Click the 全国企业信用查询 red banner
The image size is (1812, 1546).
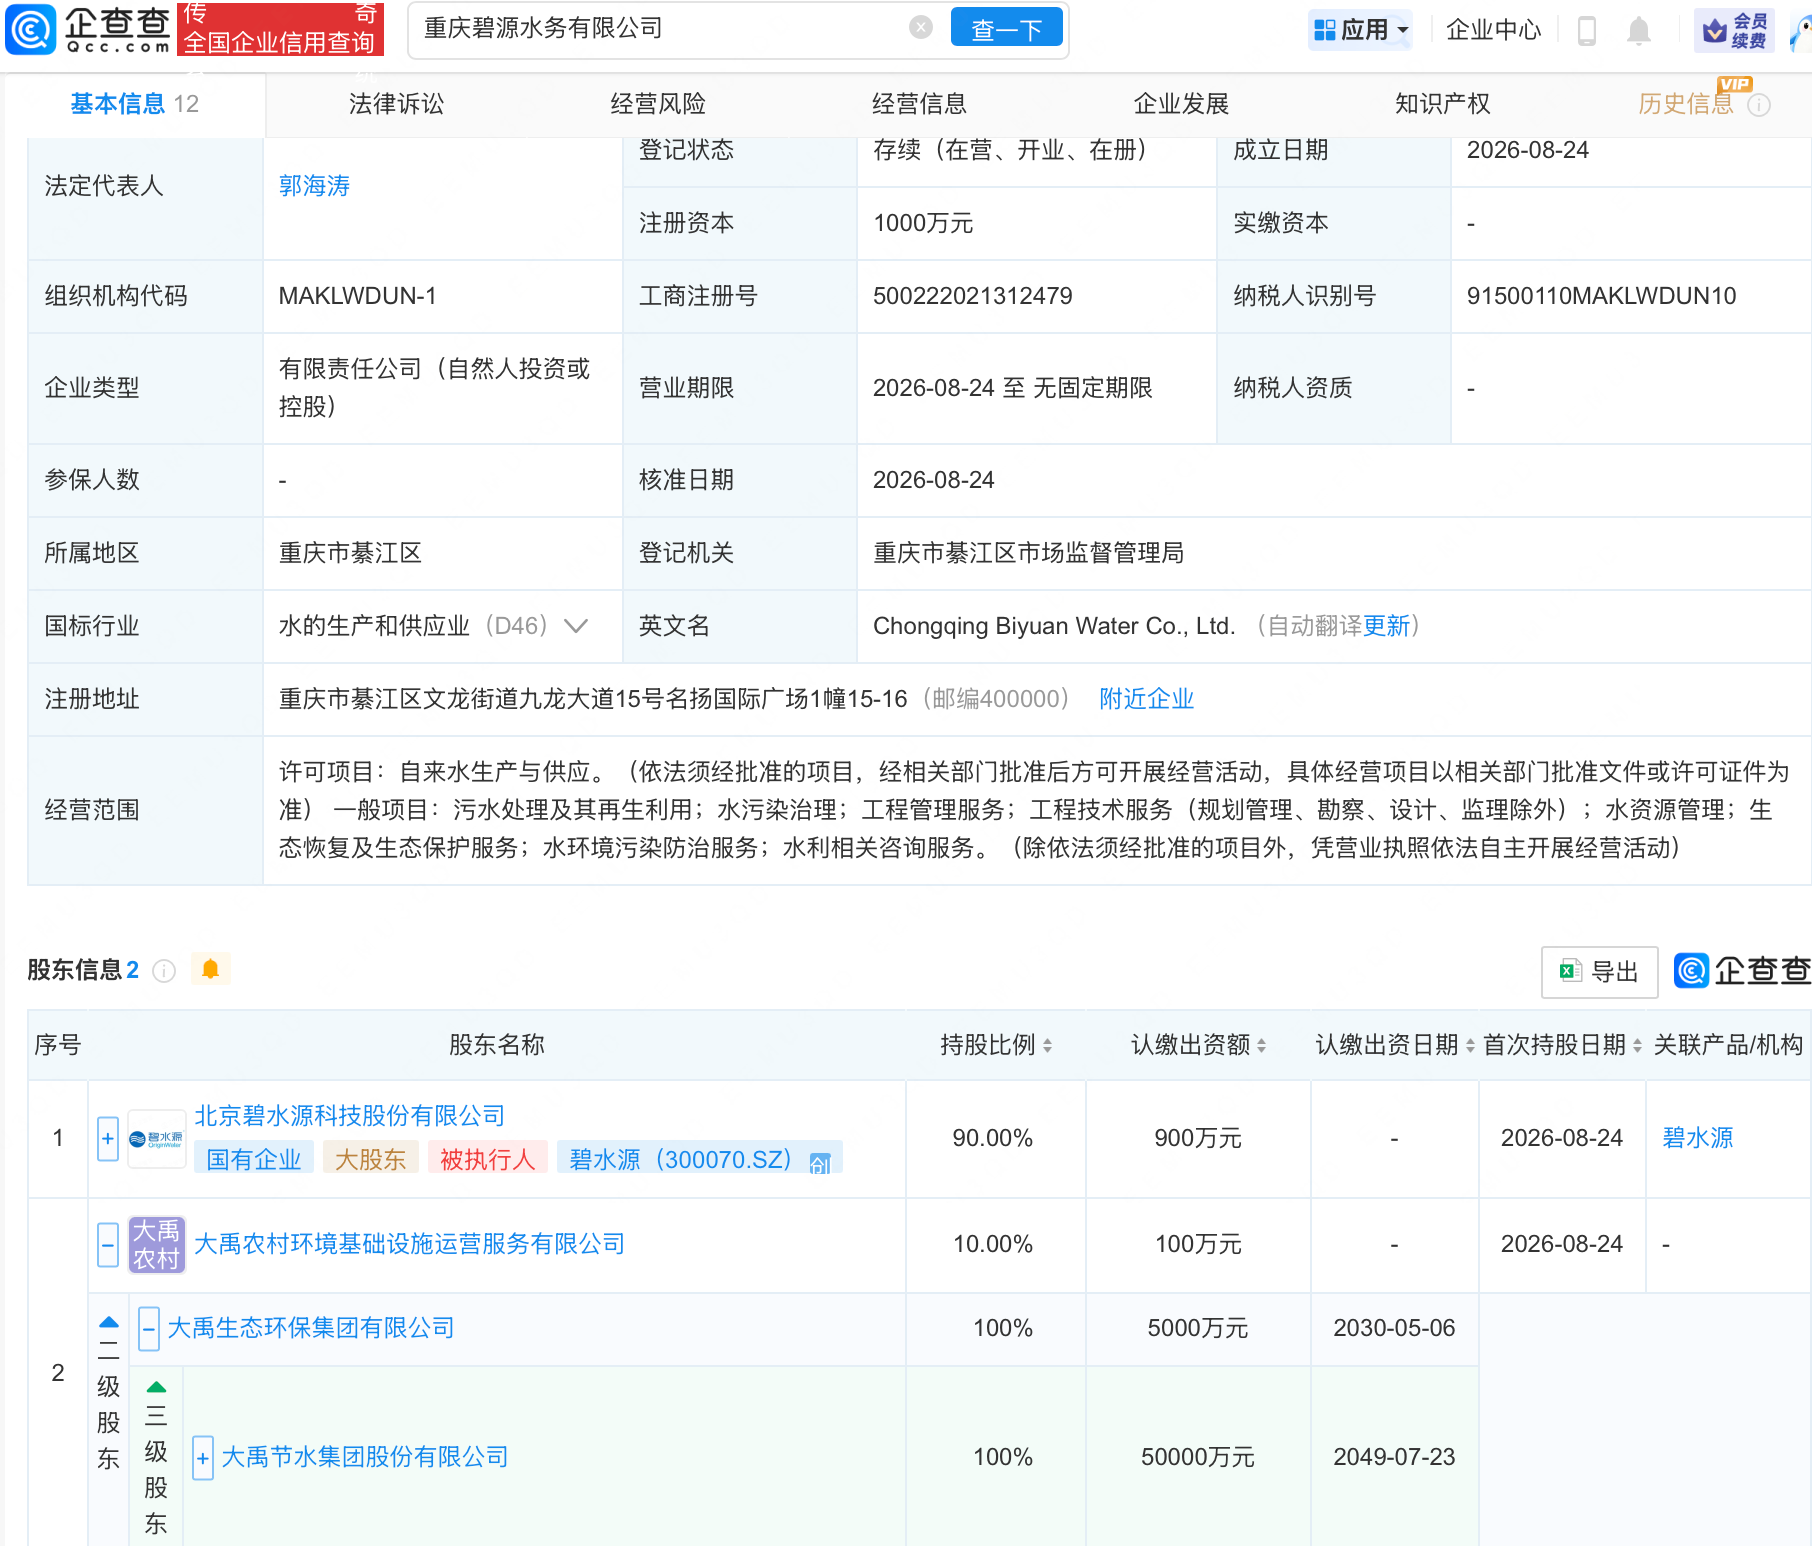(279, 29)
